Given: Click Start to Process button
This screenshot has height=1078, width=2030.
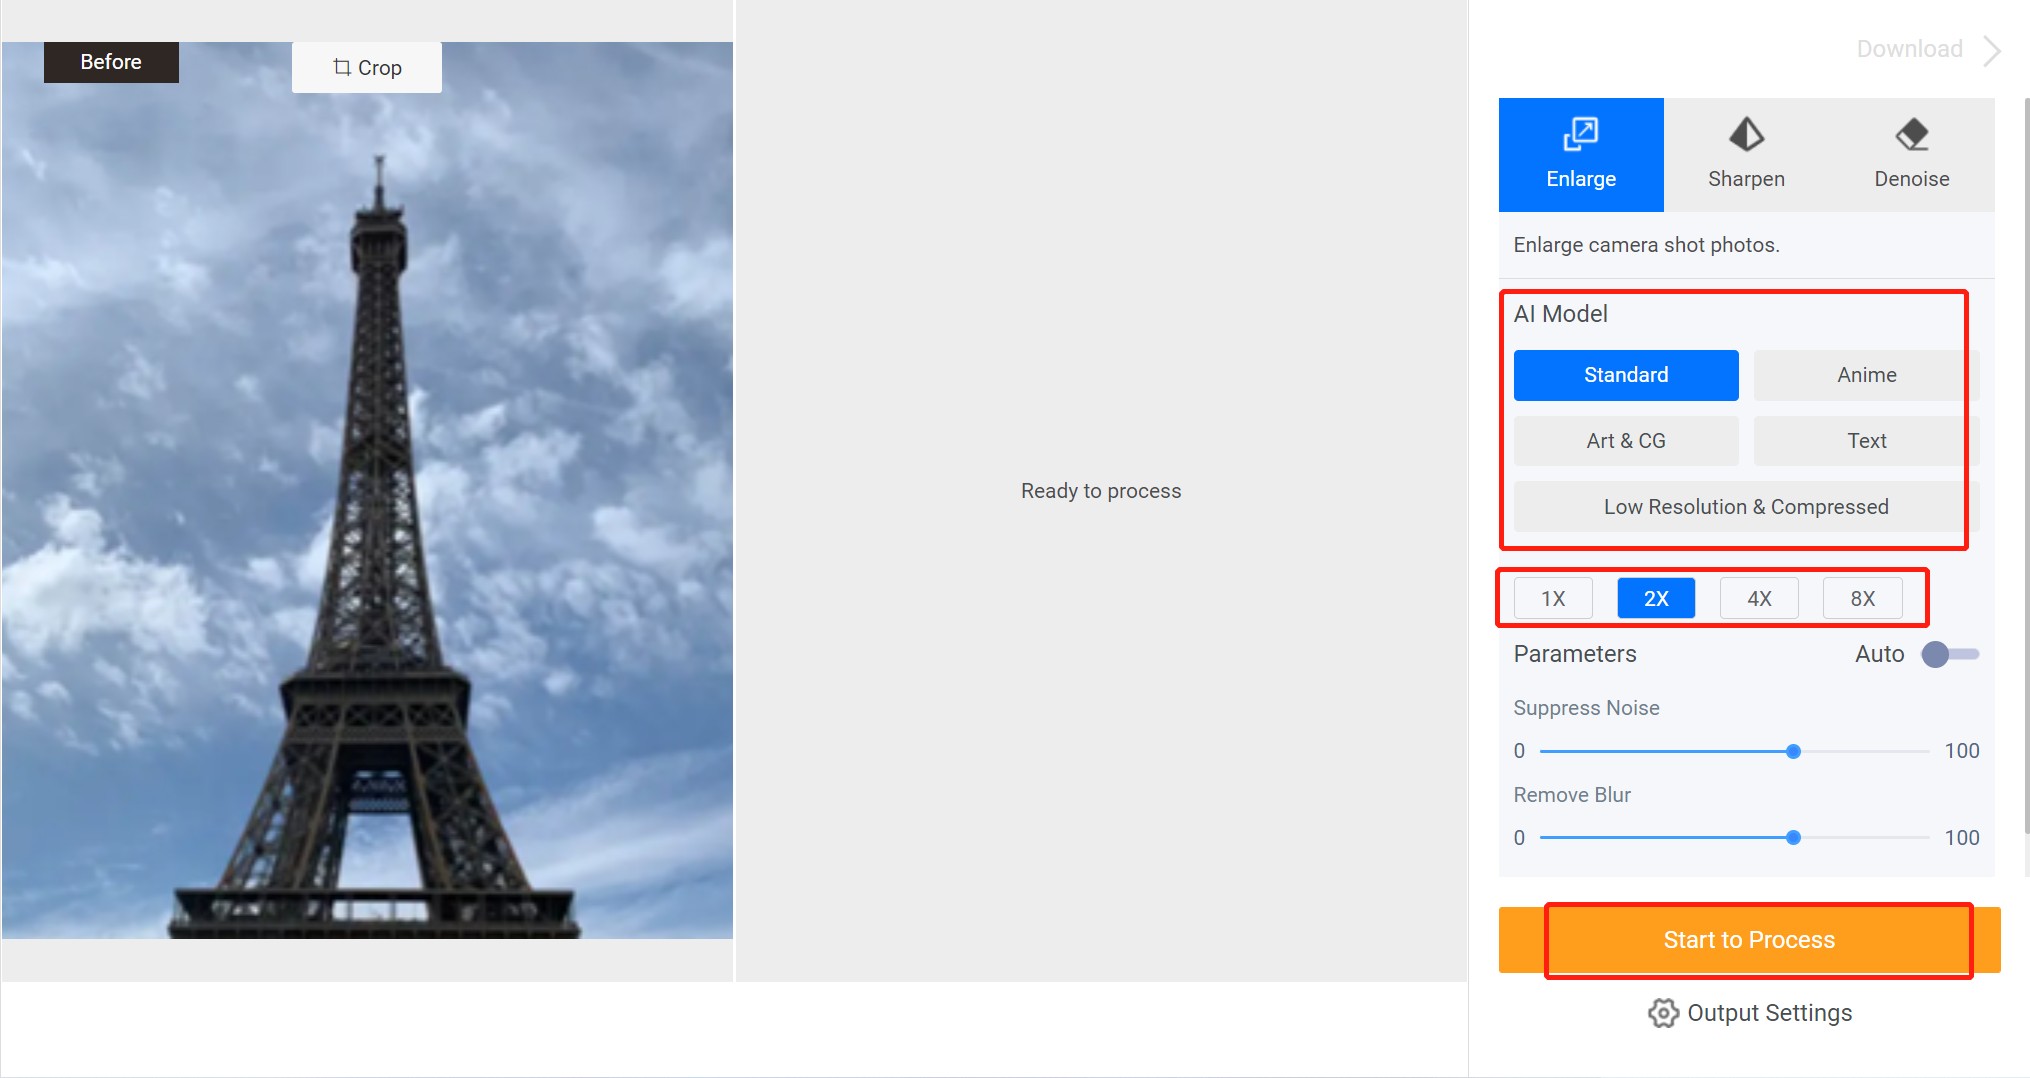Looking at the screenshot, I should (1749, 940).
